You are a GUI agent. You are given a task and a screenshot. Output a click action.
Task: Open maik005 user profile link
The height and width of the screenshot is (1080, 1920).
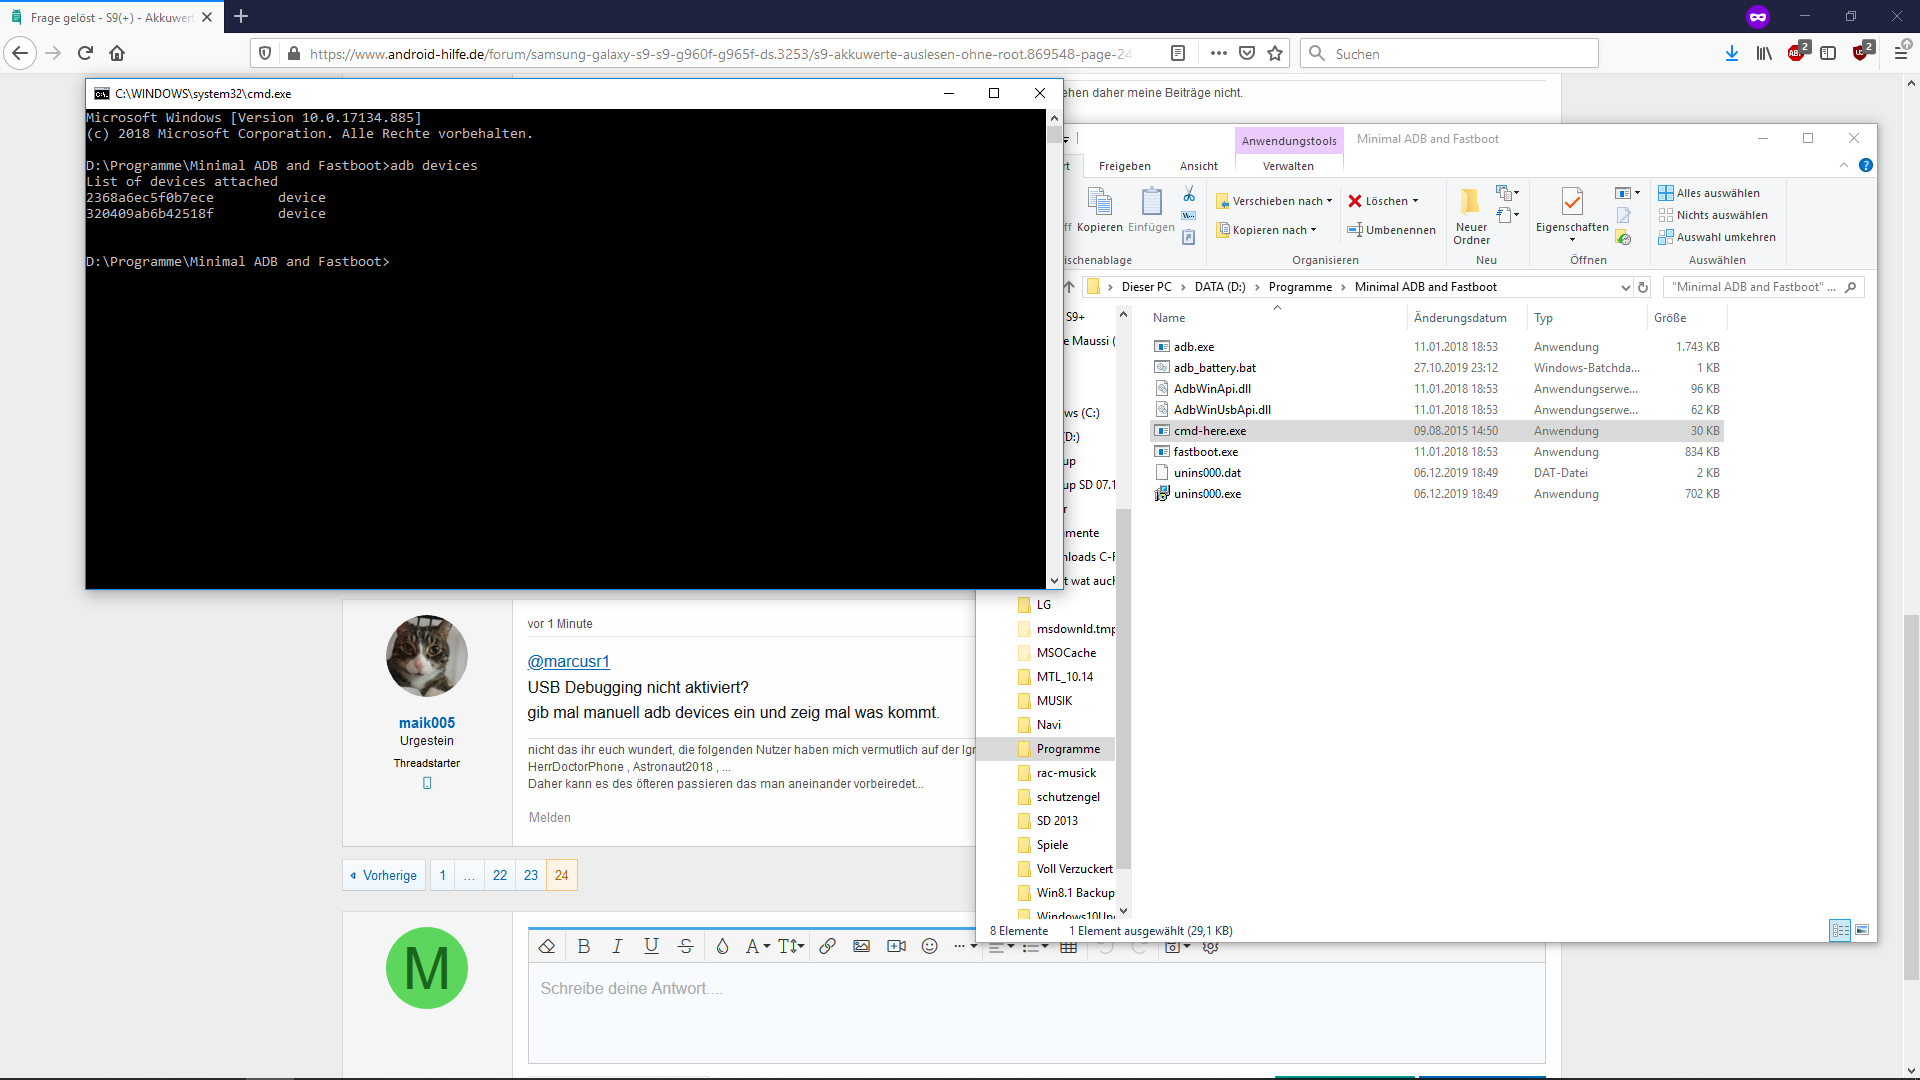tap(427, 722)
